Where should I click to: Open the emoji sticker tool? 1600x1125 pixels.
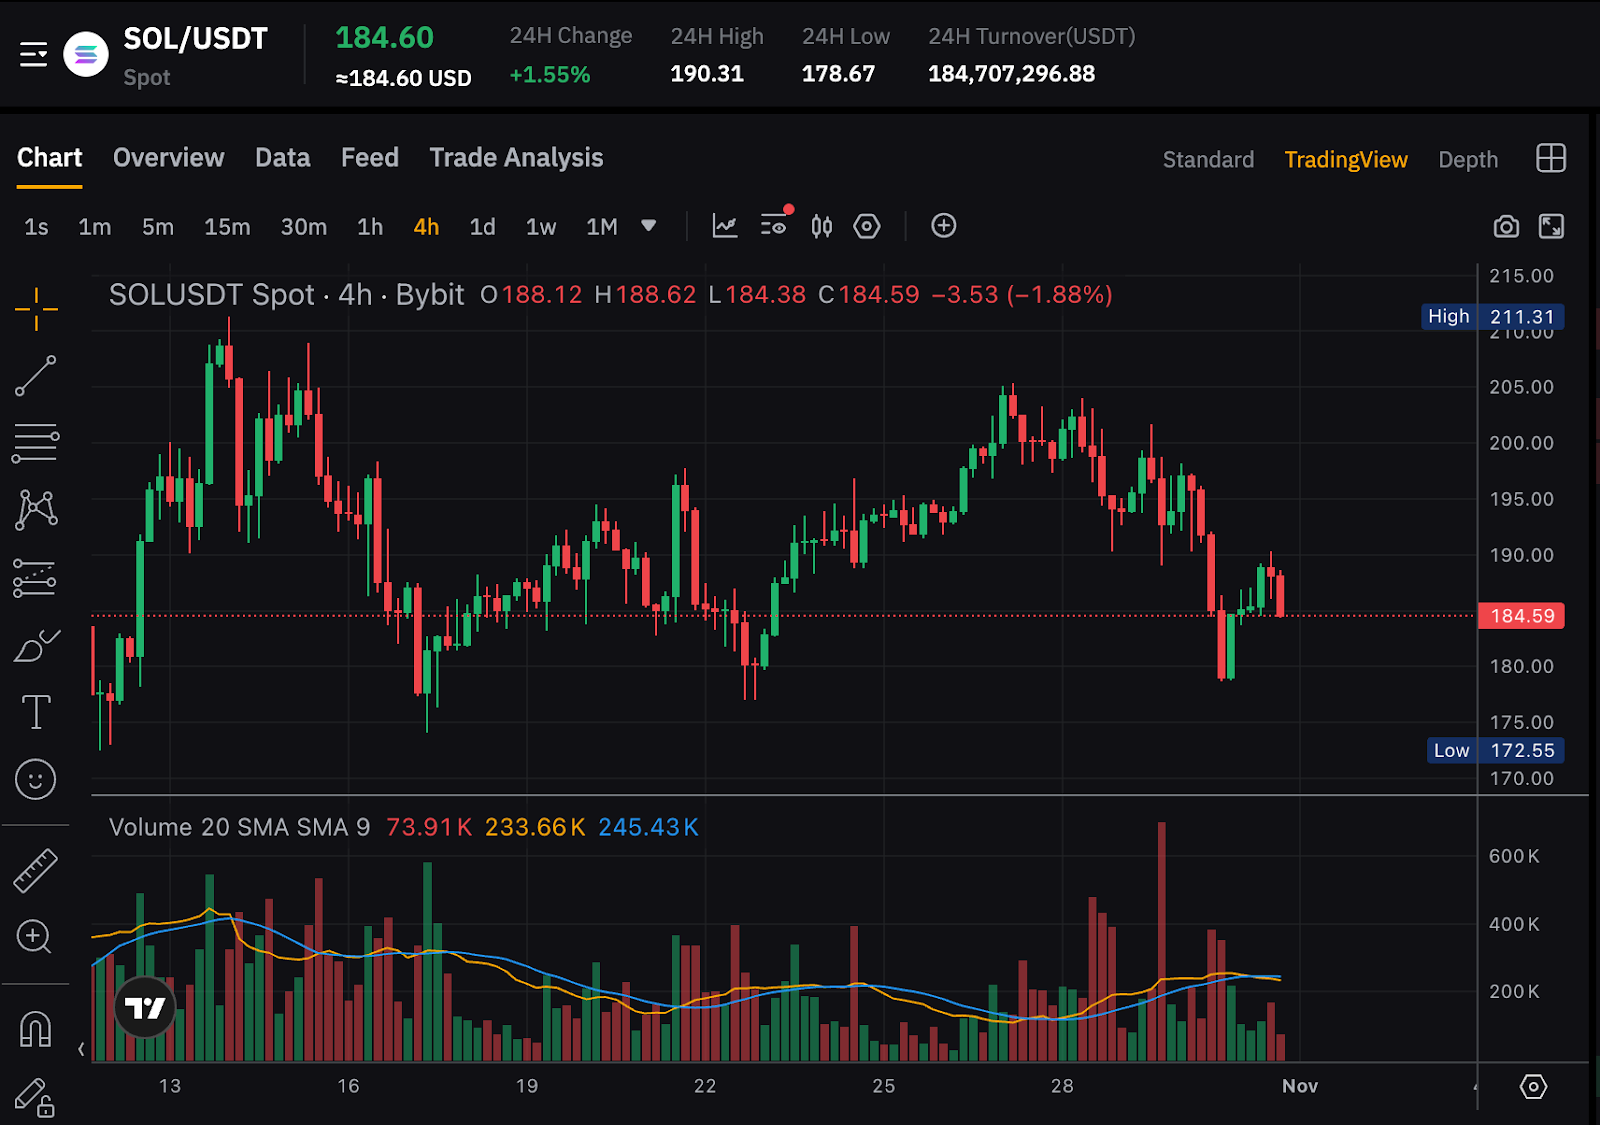[36, 779]
